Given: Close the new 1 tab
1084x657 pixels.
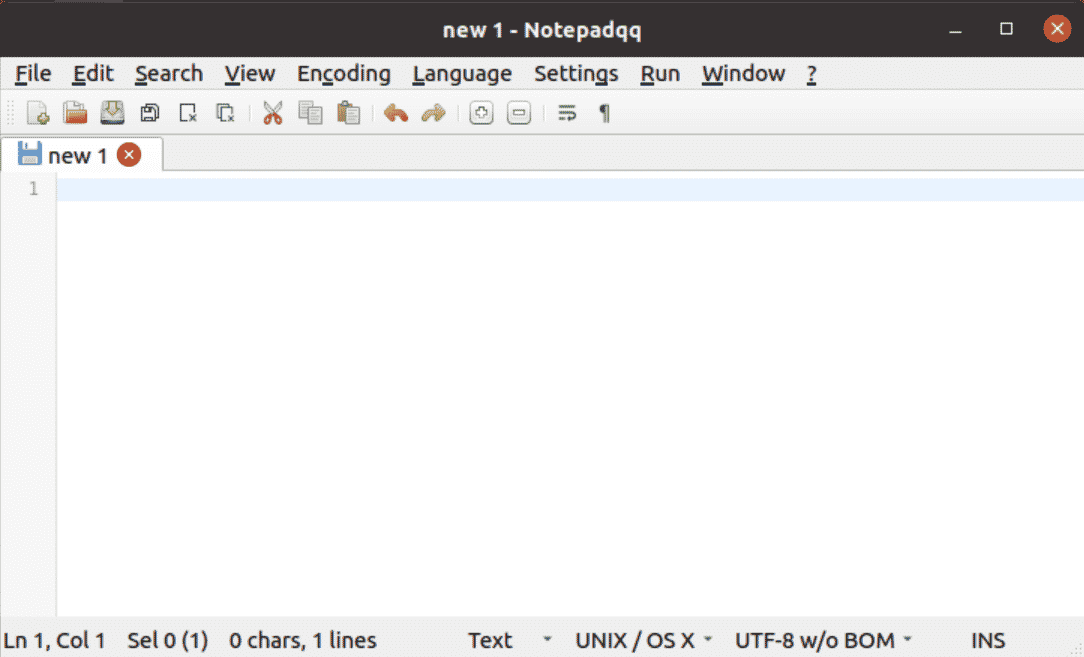Looking at the screenshot, I should pyautogui.click(x=129, y=155).
